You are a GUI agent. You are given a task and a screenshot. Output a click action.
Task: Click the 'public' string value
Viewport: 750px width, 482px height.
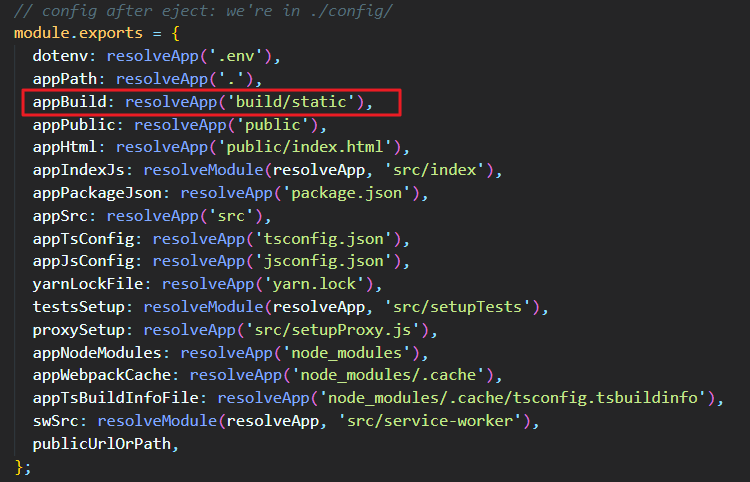click(x=273, y=125)
